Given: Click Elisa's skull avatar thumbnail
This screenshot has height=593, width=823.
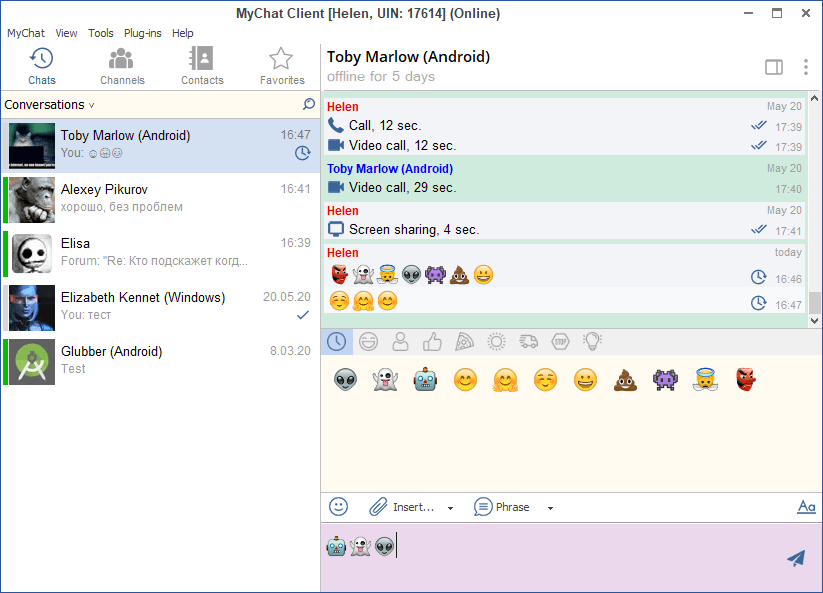Looking at the screenshot, I should [x=31, y=254].
